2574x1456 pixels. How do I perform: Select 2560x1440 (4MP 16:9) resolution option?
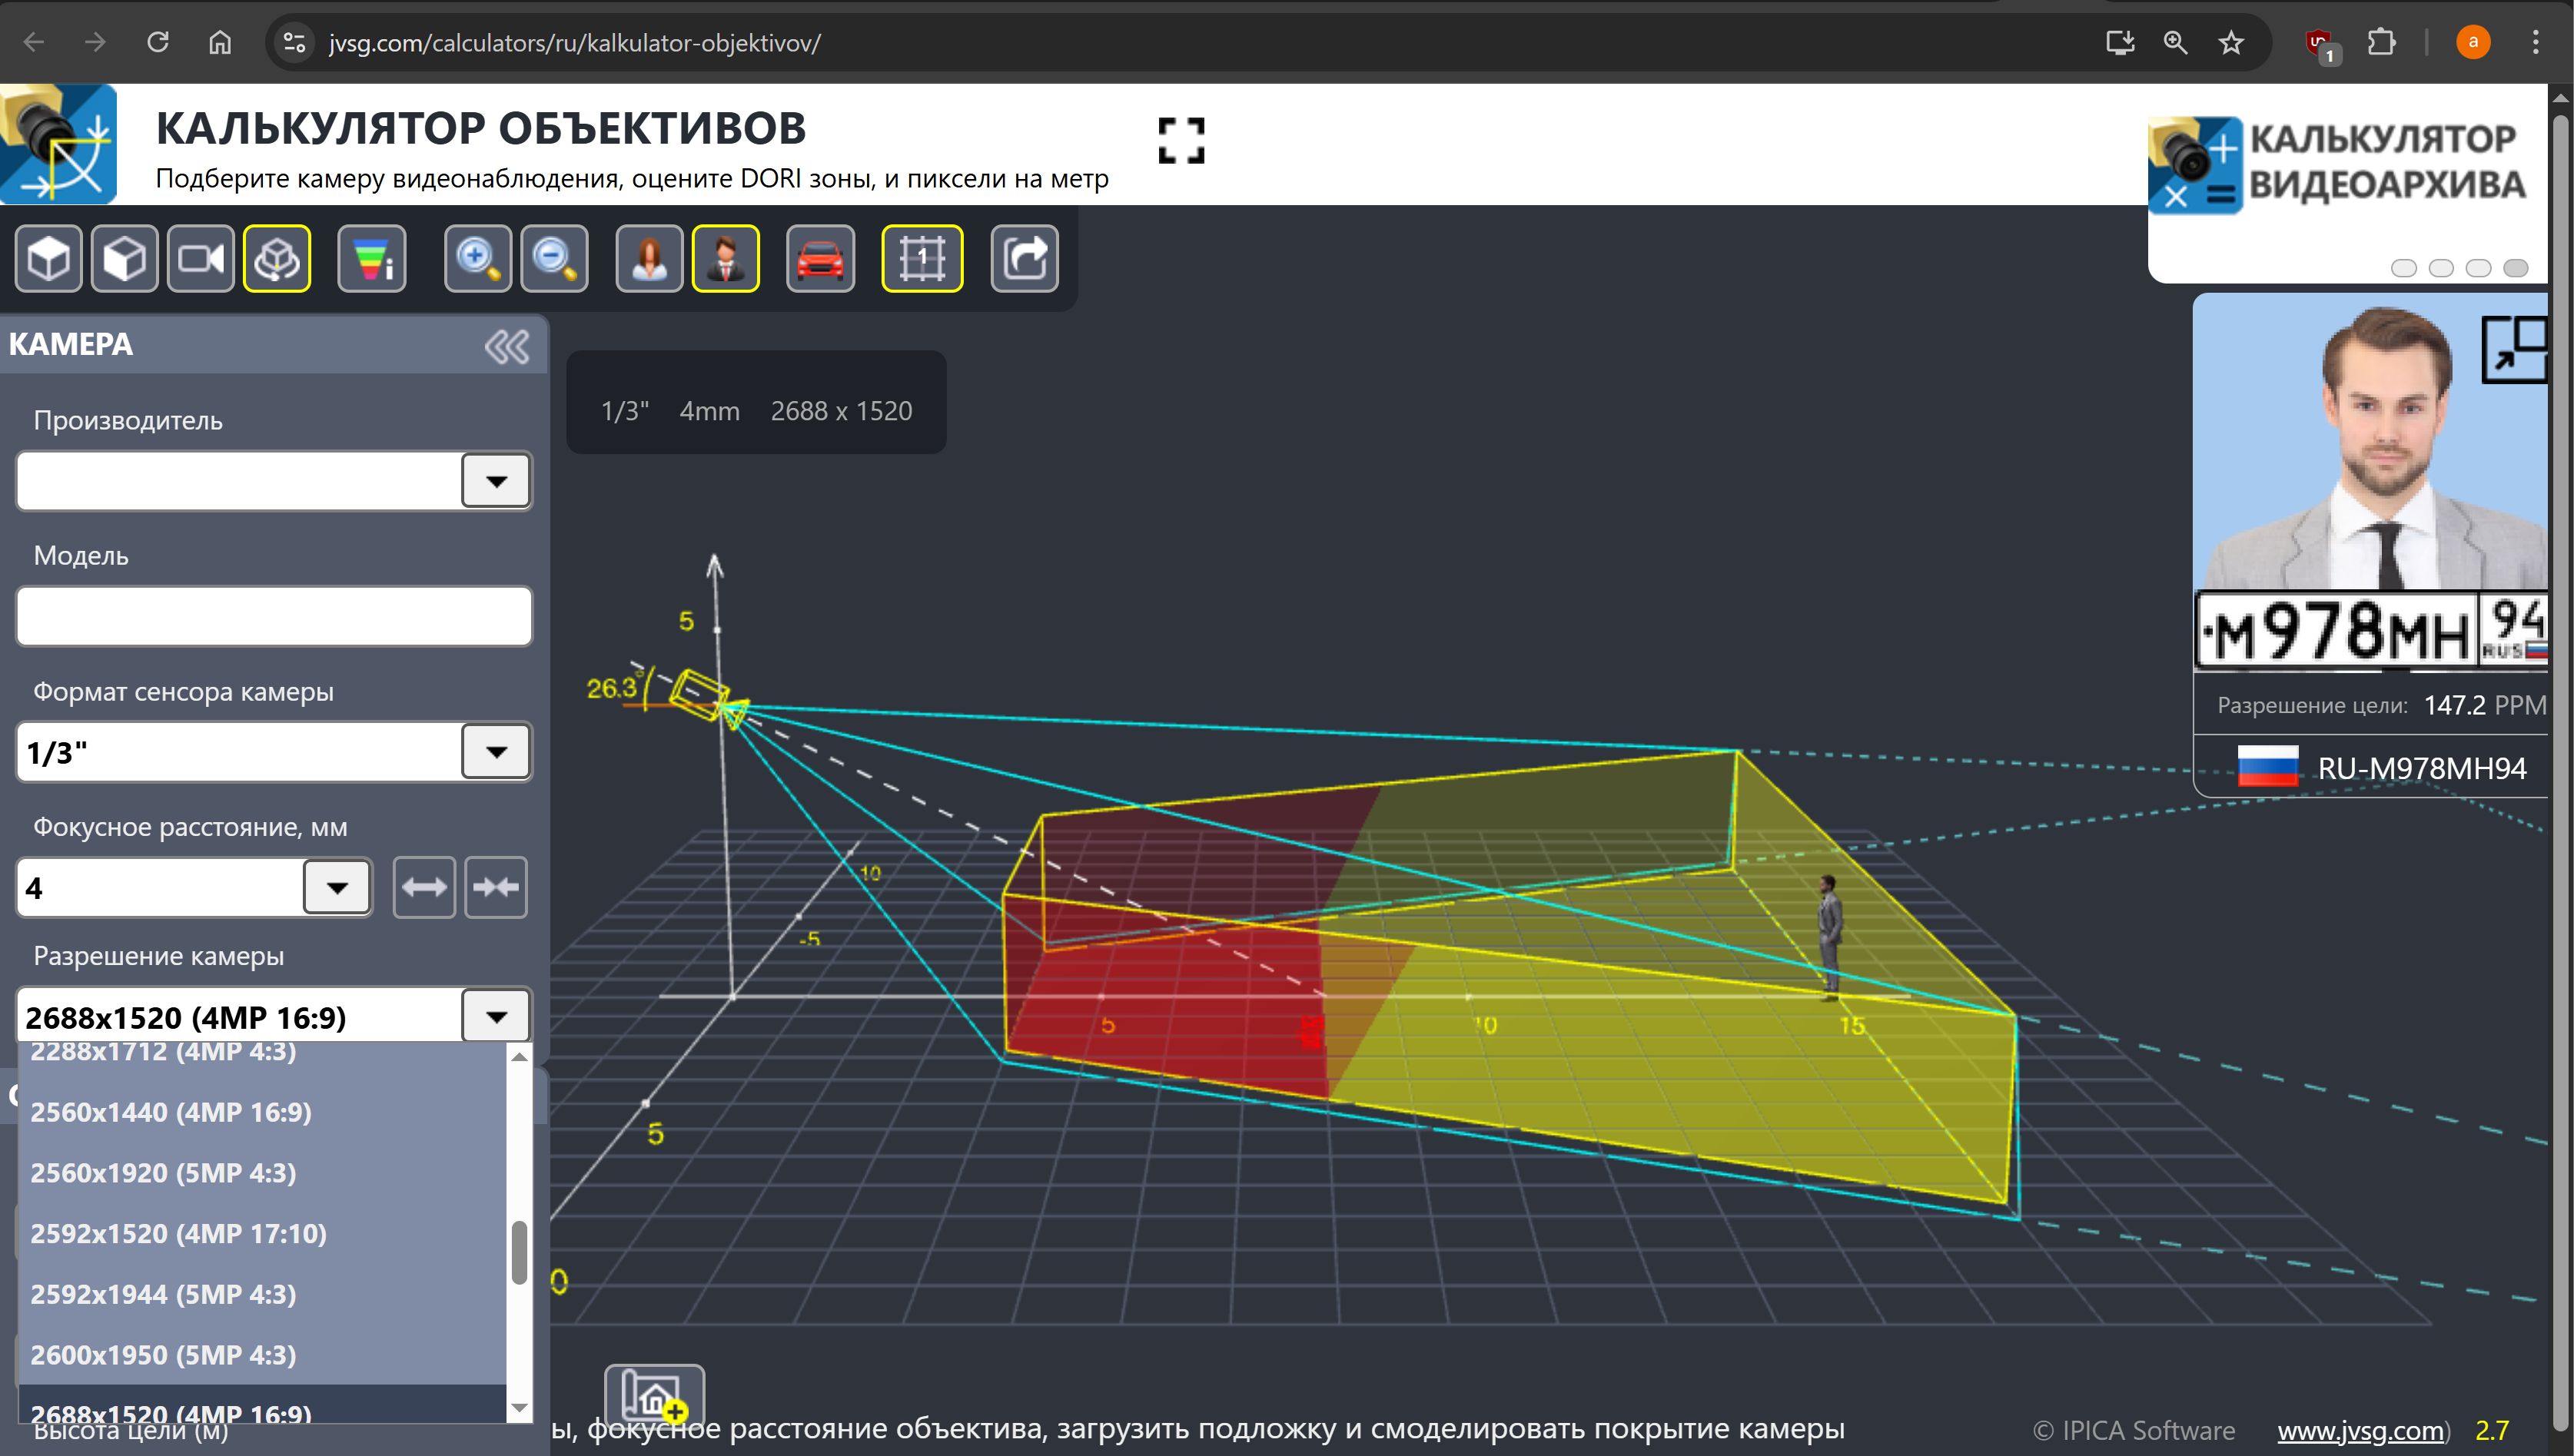[171, 1112]
